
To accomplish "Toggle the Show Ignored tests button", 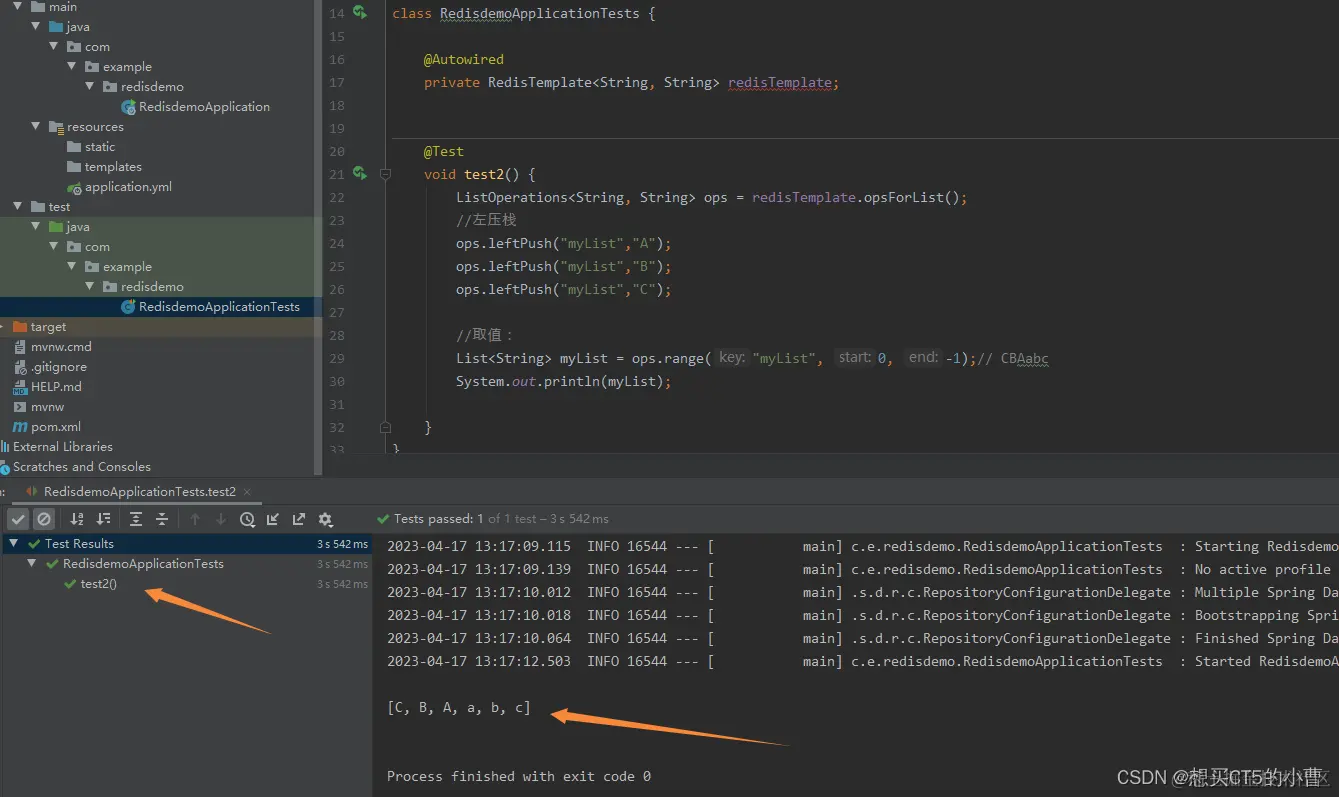I will [44, 519].
